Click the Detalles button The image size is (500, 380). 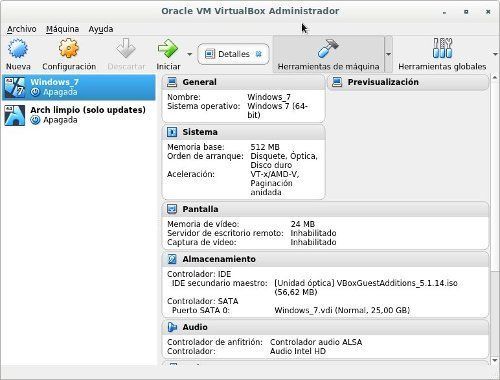click(233, 54)
